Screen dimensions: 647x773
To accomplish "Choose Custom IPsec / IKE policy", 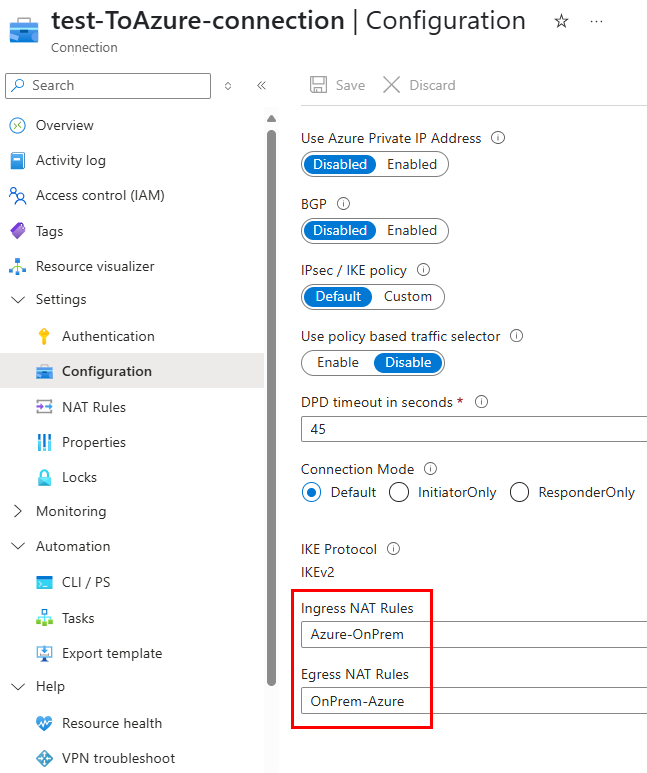I will (408, 296).
